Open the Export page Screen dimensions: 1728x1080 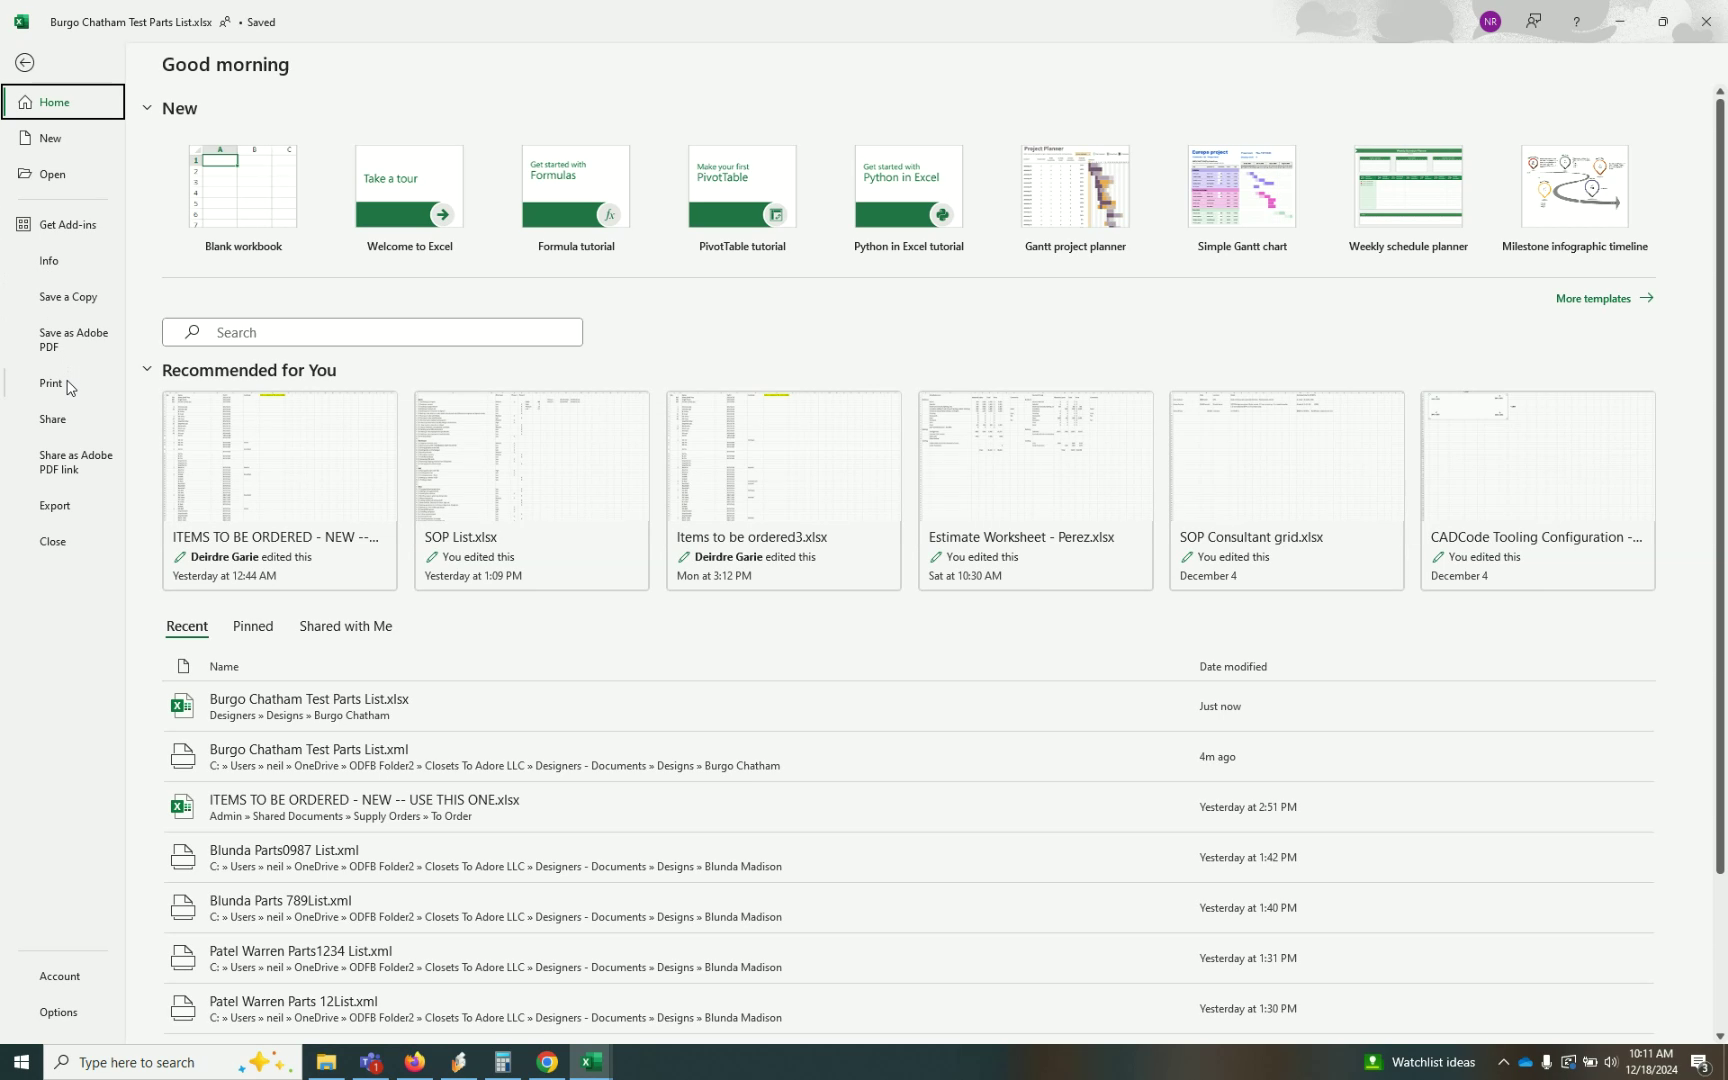(x=63, y=506)
